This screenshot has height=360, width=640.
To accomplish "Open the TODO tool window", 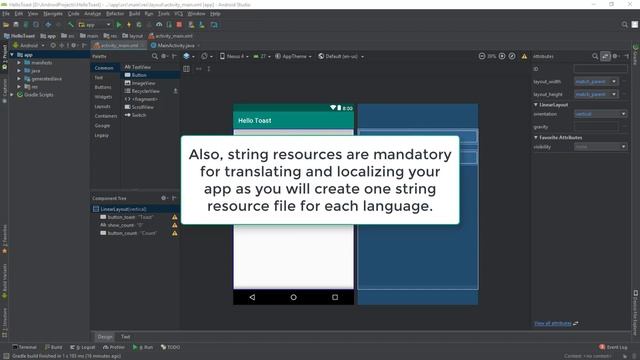I will pos(171,347).
